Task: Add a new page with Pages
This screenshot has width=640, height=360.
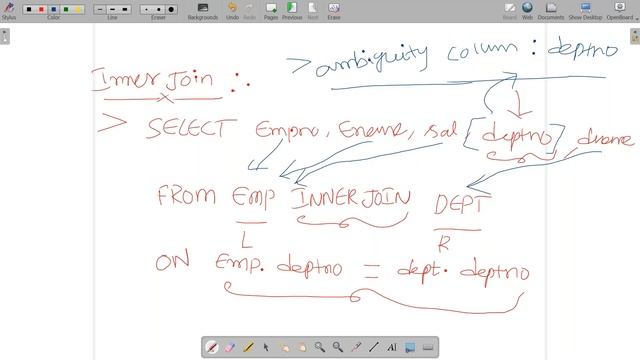Action: (x=271, y=11)
